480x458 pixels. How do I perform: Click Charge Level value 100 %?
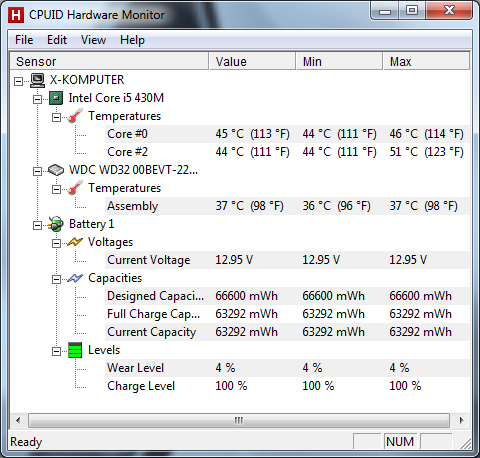point(231,386)
